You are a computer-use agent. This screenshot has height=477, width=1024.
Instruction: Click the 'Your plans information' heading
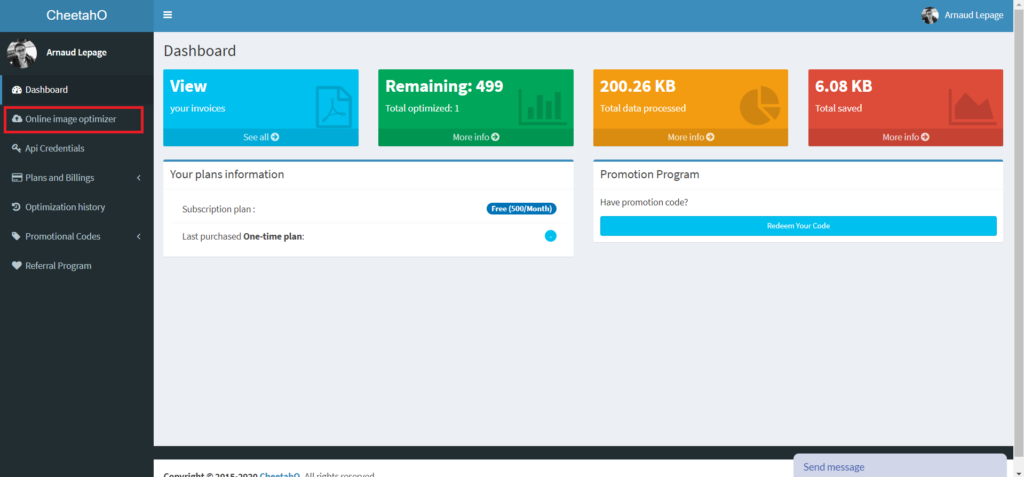pyautogui.click(x=227, y=174)
